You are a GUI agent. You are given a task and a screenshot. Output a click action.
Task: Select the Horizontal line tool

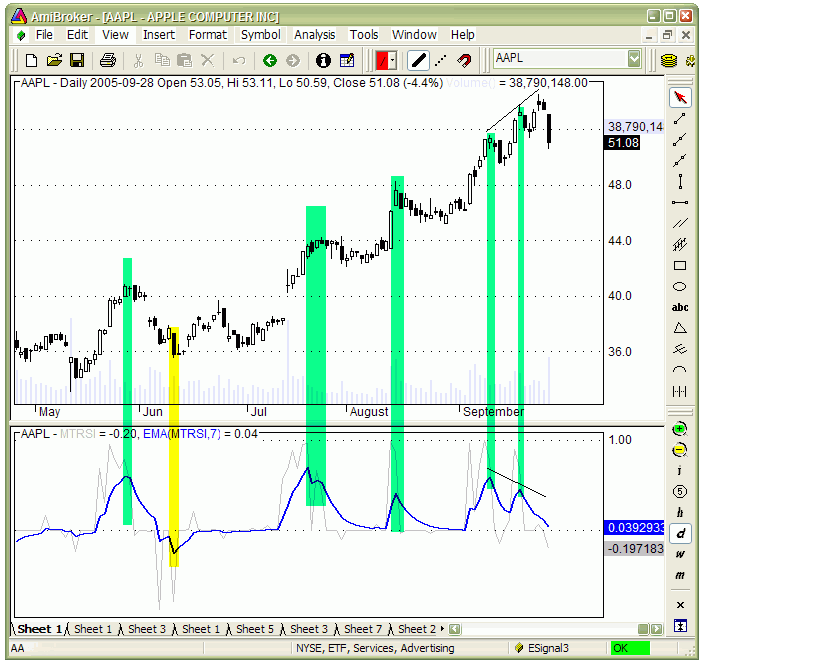tap(680, 202)
